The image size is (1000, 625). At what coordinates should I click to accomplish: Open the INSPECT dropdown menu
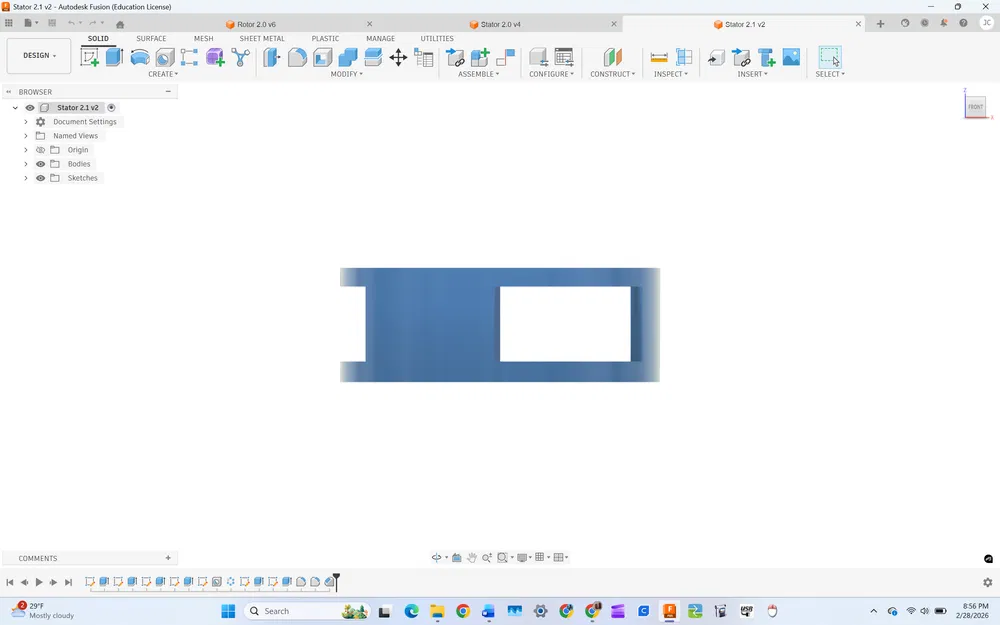point(670,74)
